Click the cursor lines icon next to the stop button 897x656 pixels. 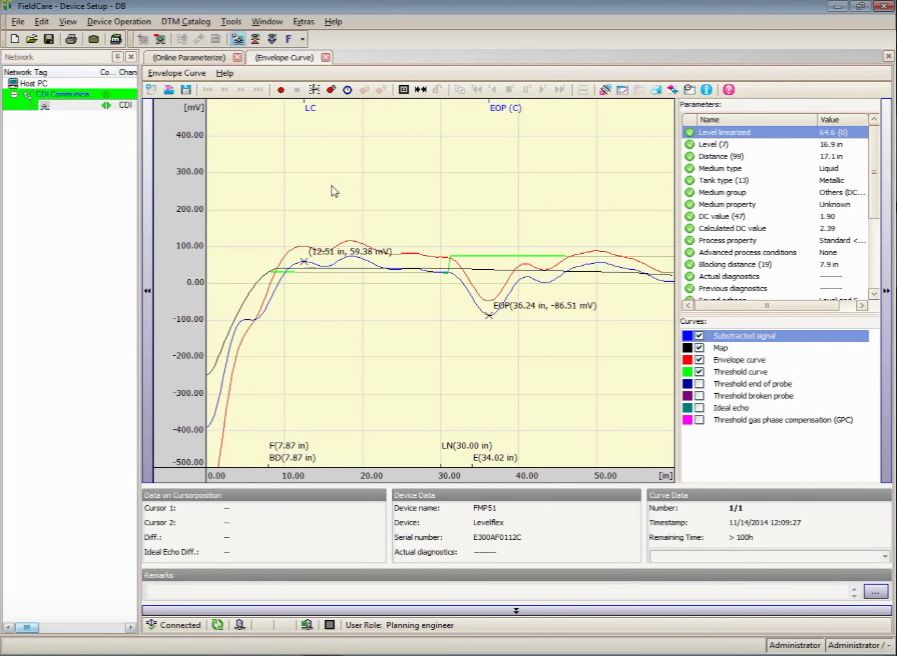pos(314,90)
